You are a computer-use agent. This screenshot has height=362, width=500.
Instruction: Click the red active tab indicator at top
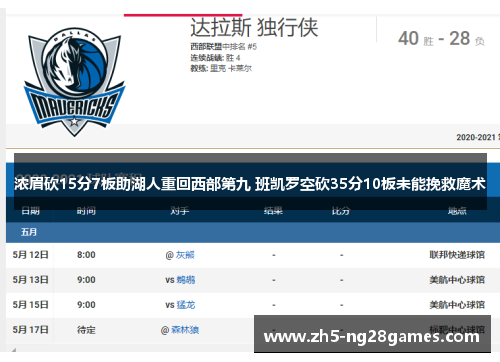click(183, 15)
